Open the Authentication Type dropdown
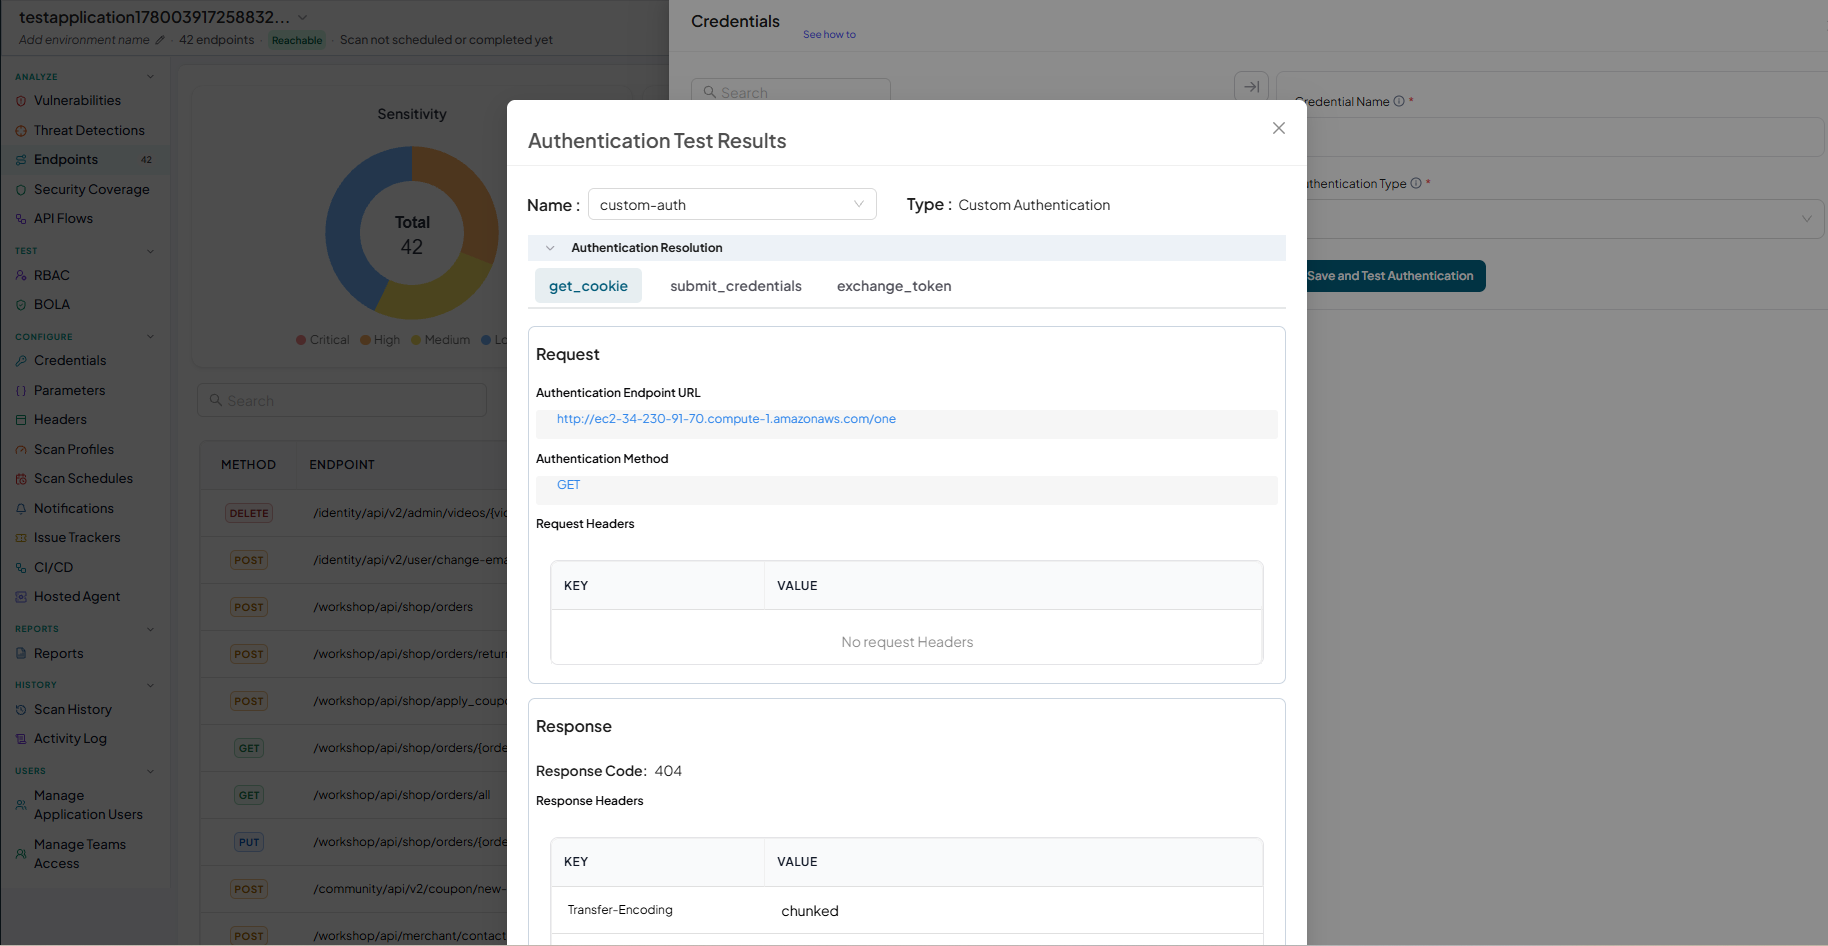The image size is (1828, 946). 1565,219
